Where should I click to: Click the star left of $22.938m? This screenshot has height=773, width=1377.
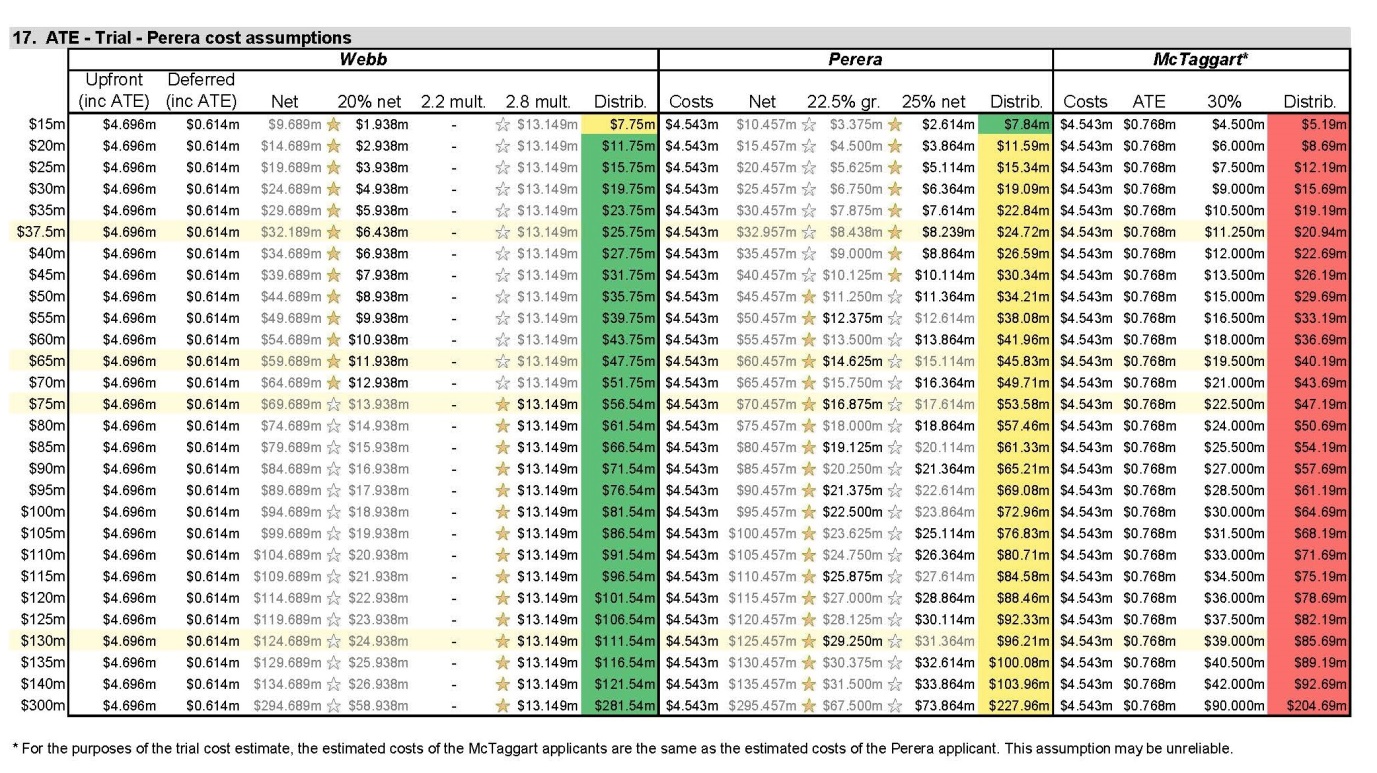334,598
